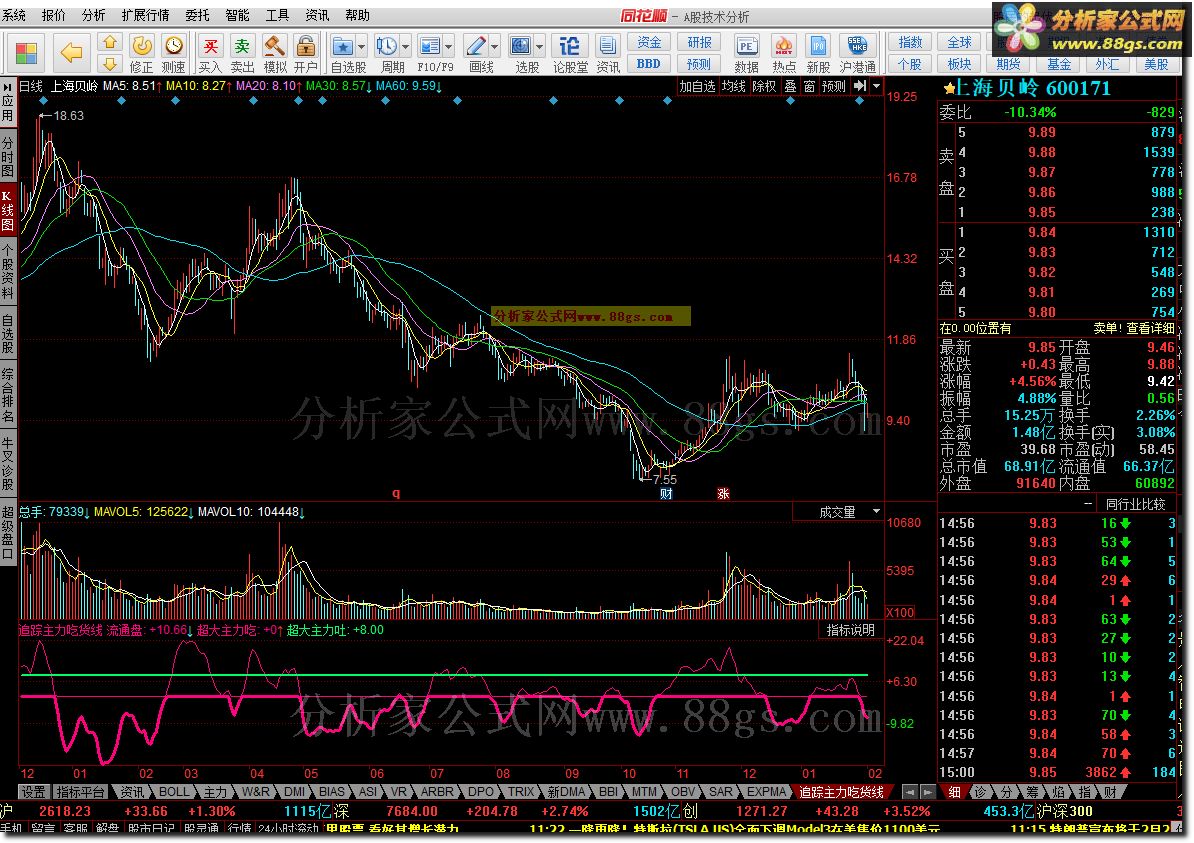
Task: Click the yellow up arrow icon
Action: pyautogui.click(x=110, y=43)
